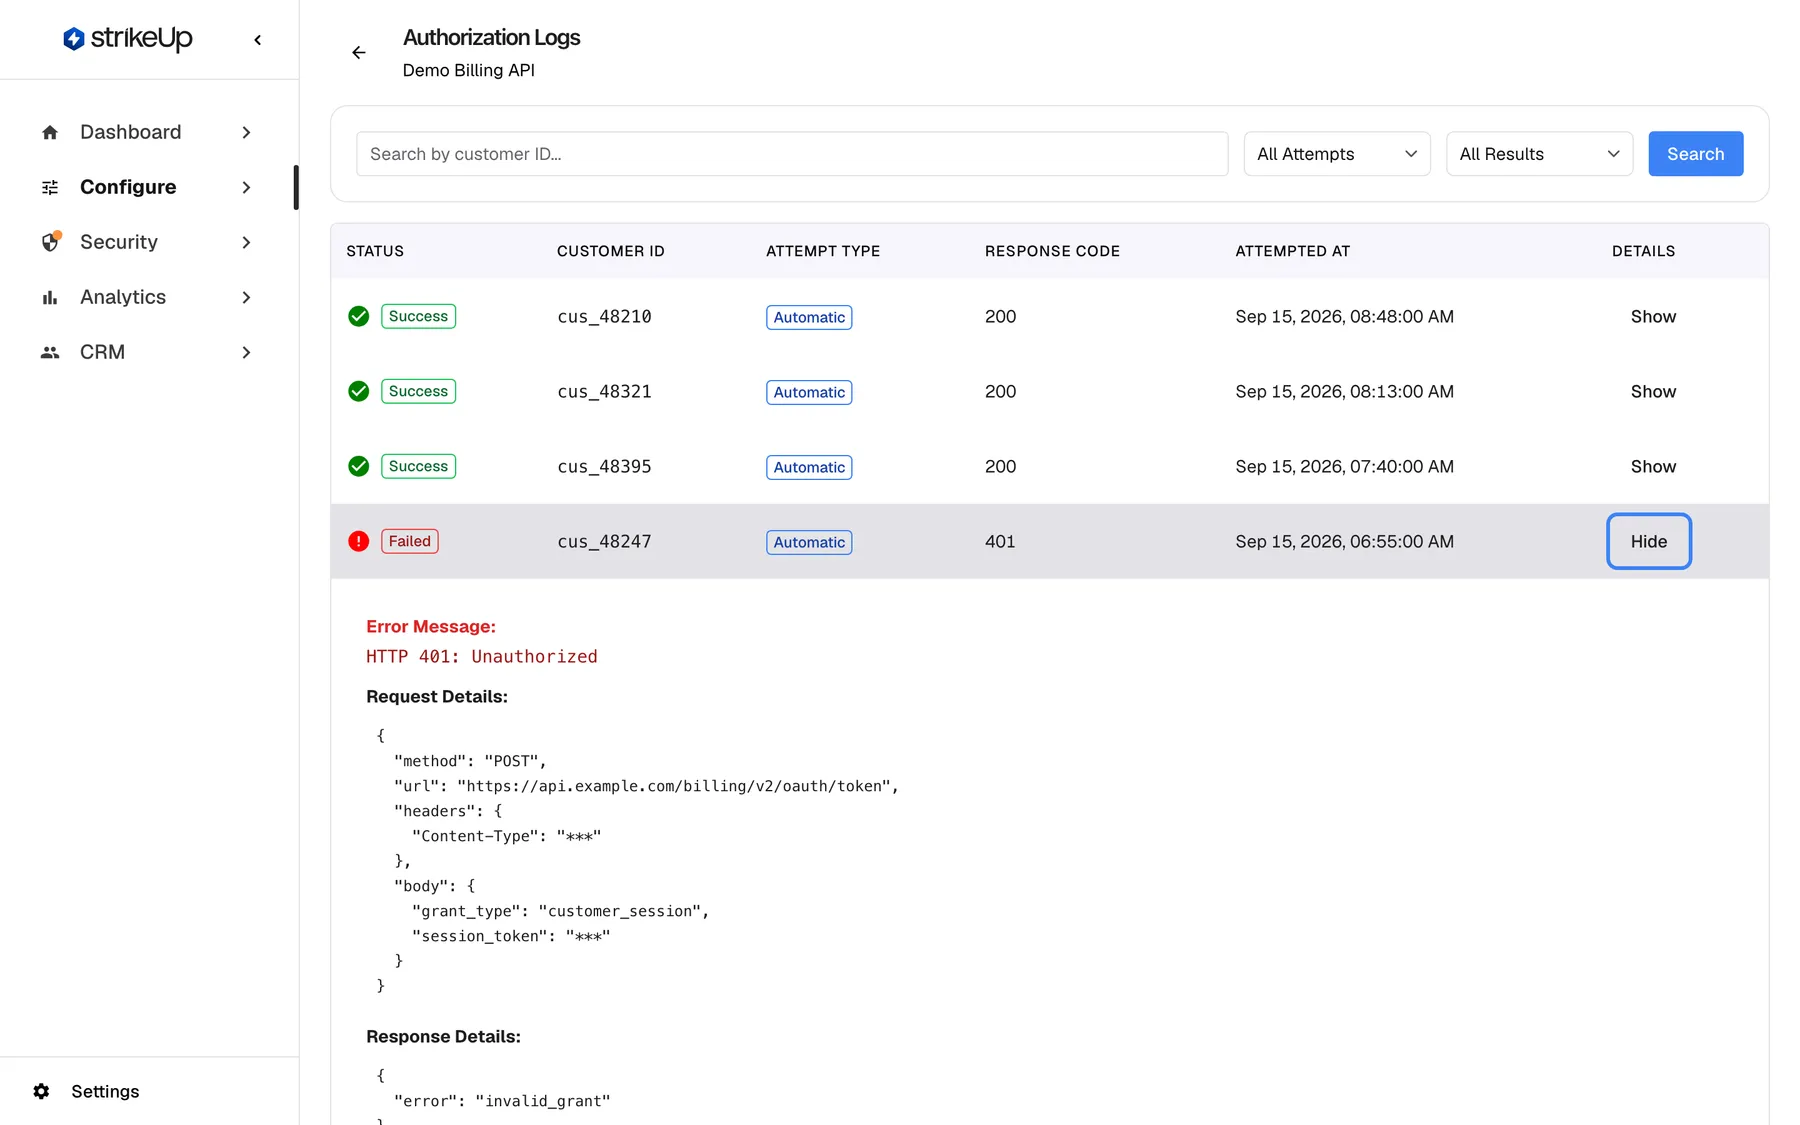The width and height of the screenshot is (1800, 1125).
Task: Collapse the sidebar with the chevron
Action: pos(258,40)
